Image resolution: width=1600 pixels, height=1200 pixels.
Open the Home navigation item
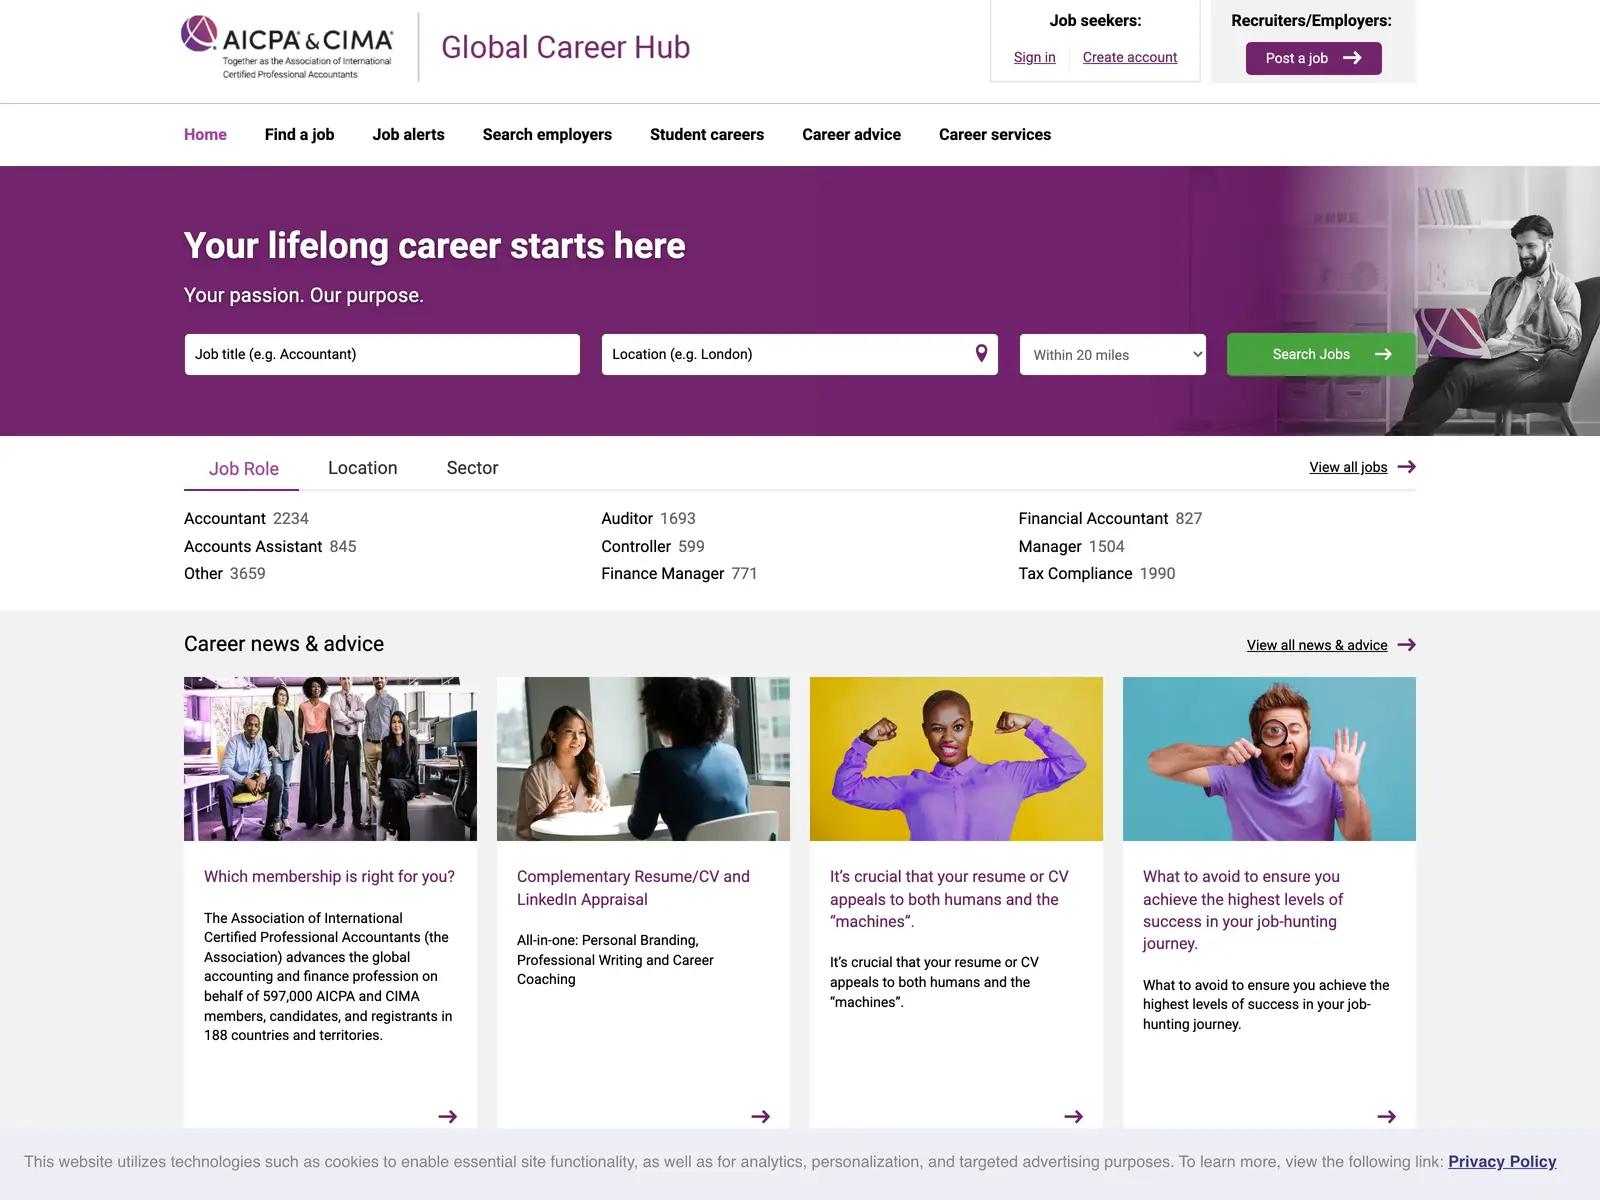(x=205, y=134)
